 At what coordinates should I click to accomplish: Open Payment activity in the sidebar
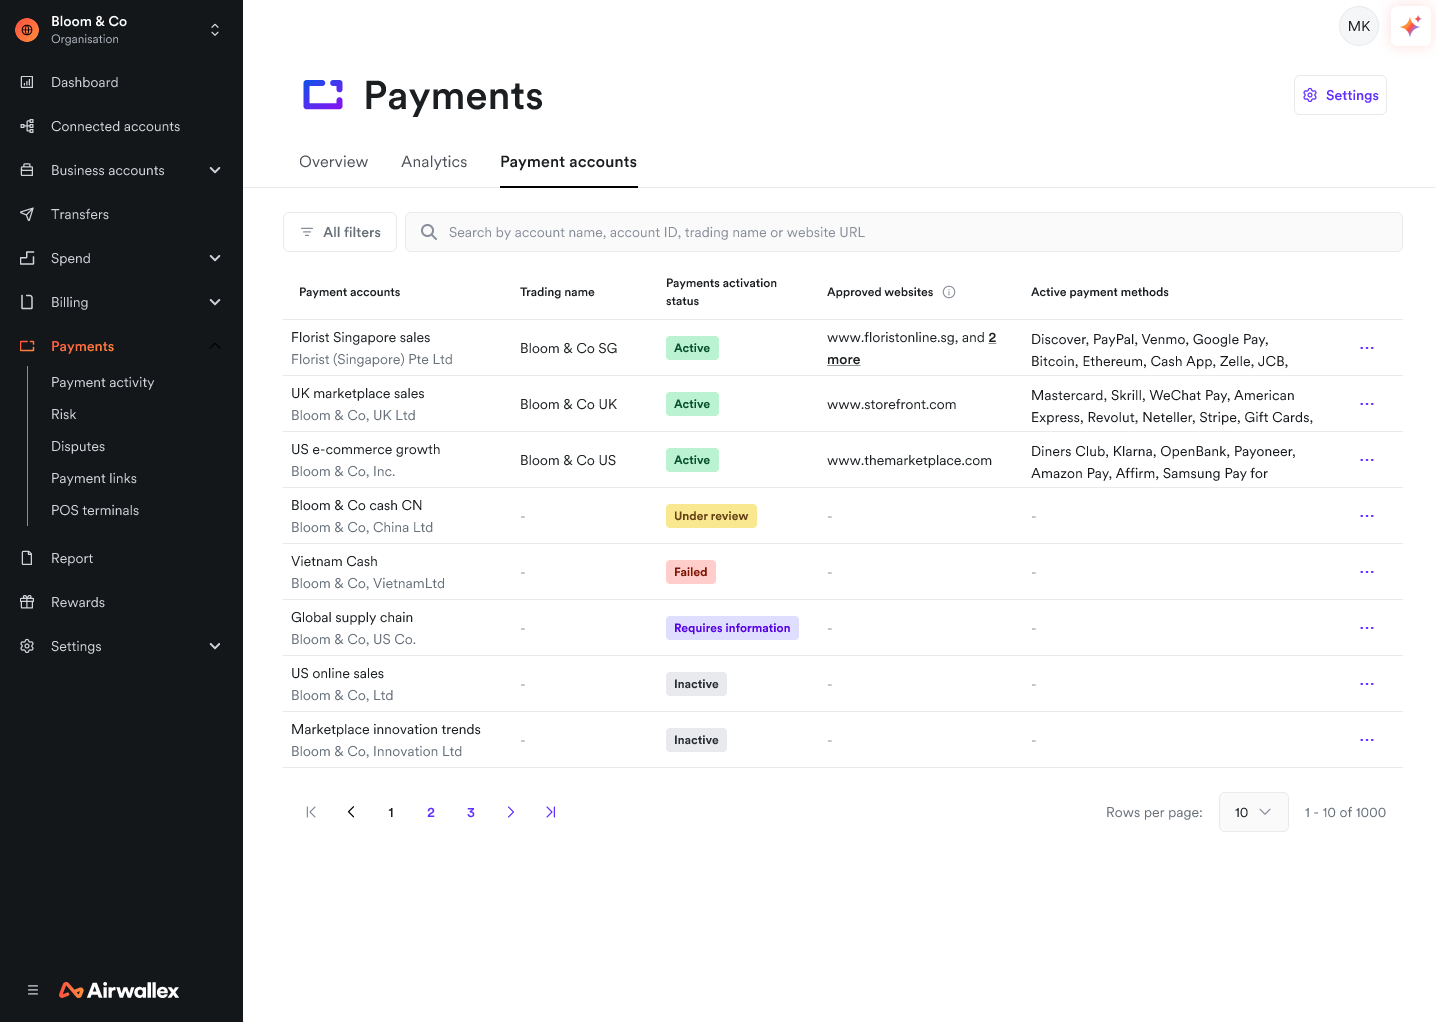click(103, 382)
